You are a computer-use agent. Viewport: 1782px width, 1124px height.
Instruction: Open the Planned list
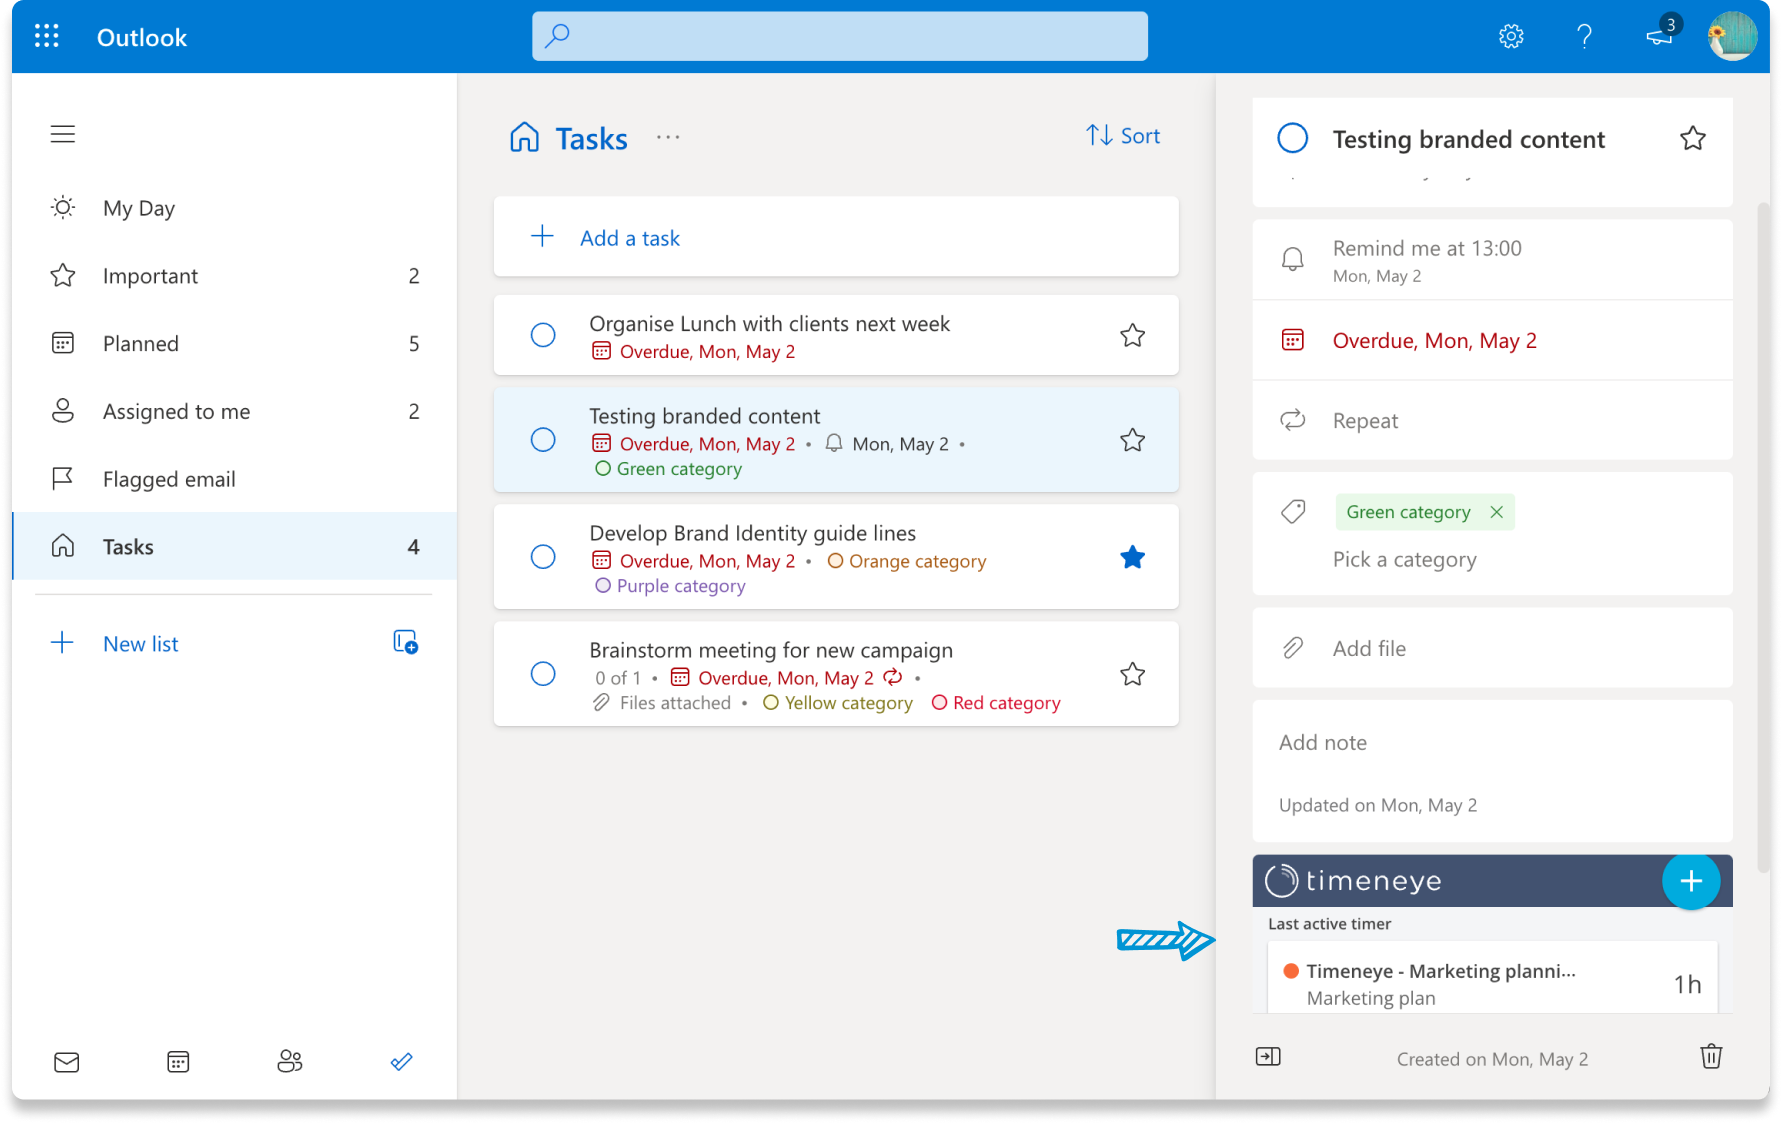235,344
